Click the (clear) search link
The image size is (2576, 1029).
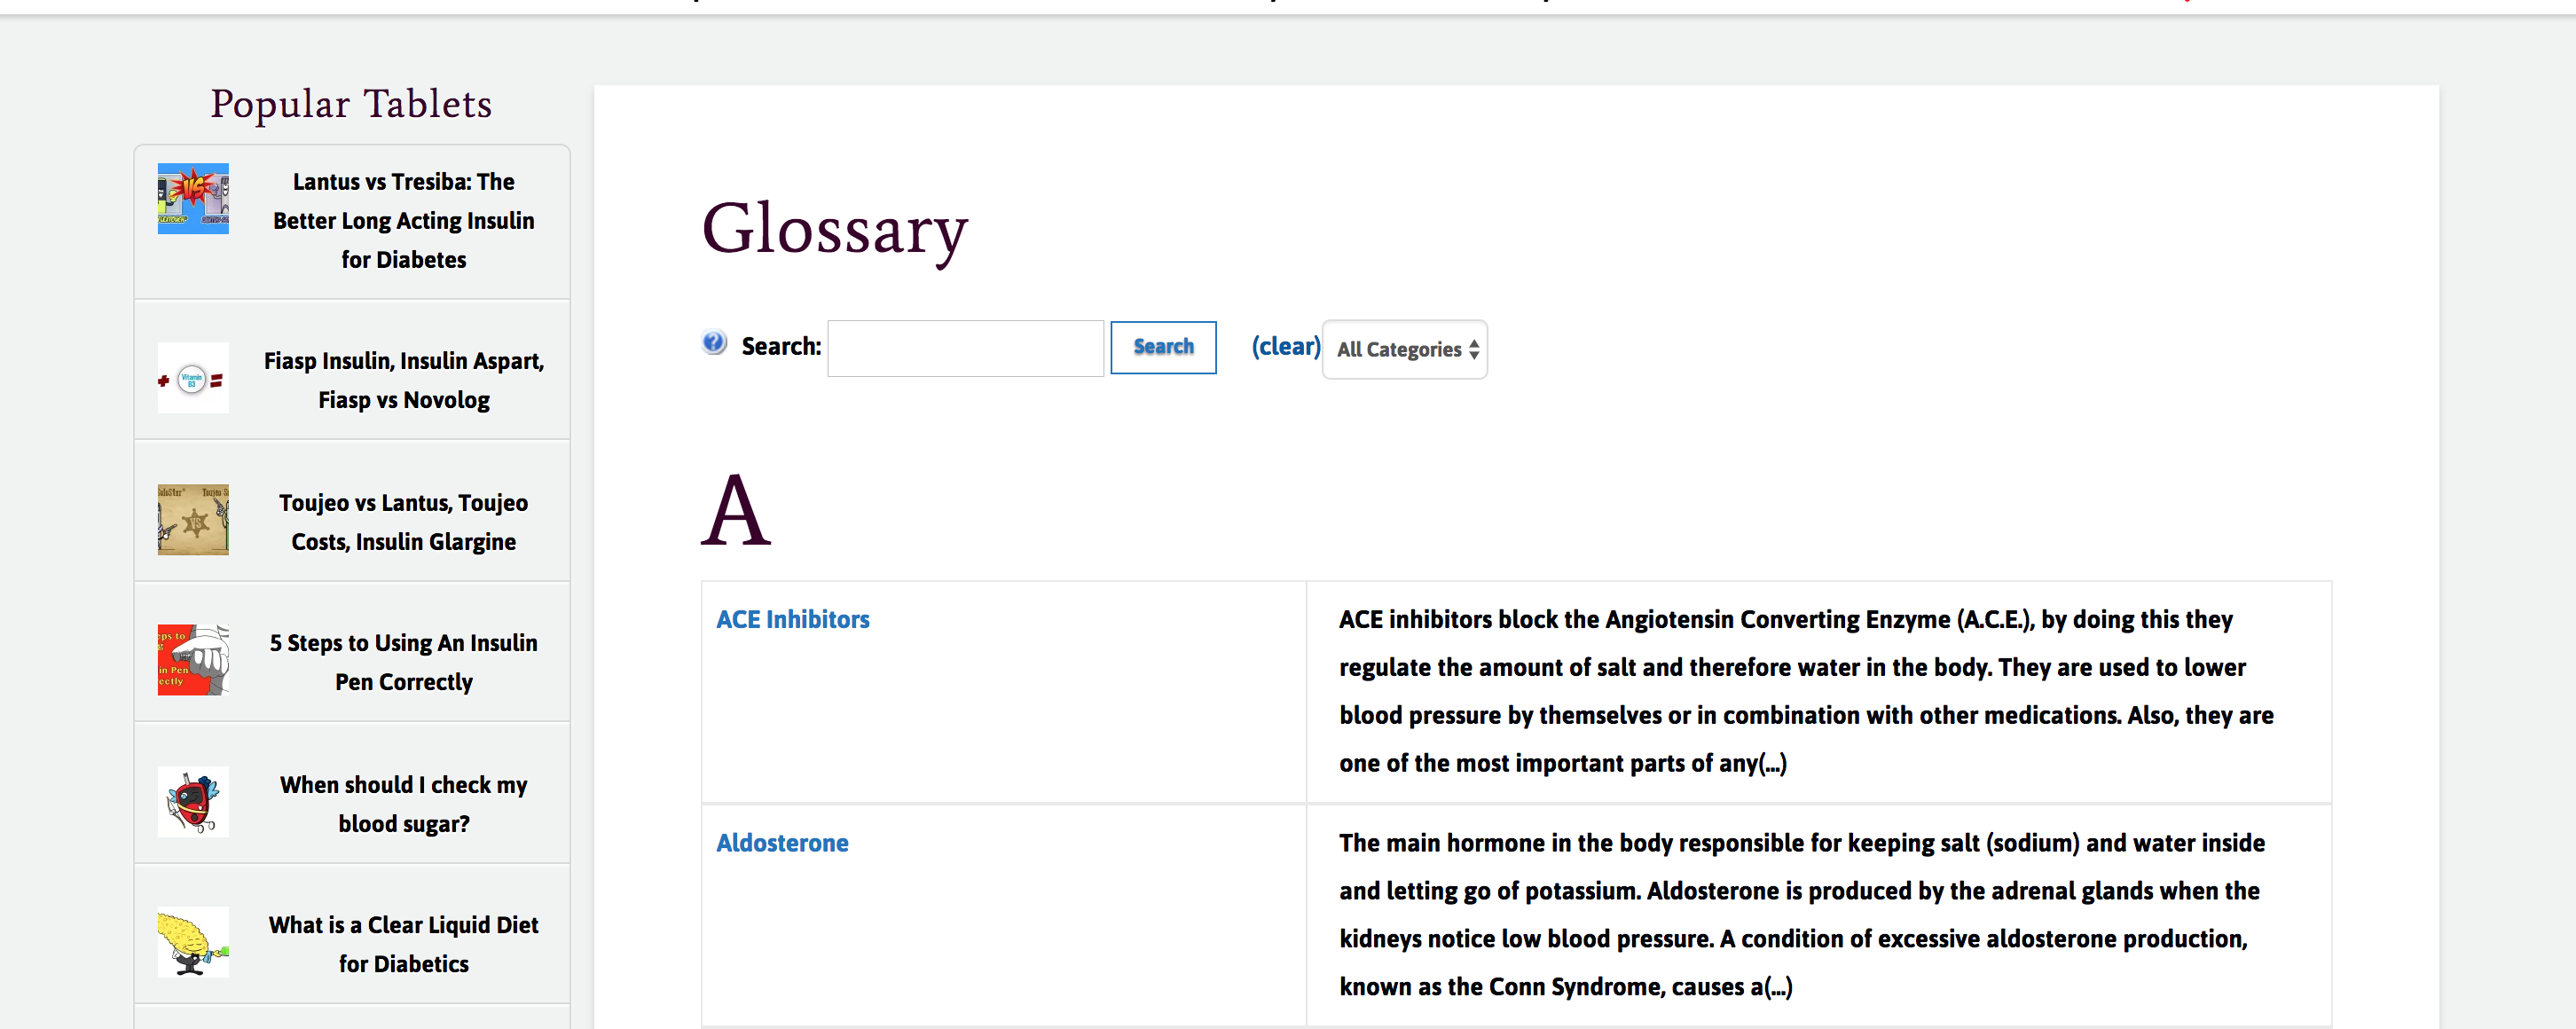click(1285, 346)
